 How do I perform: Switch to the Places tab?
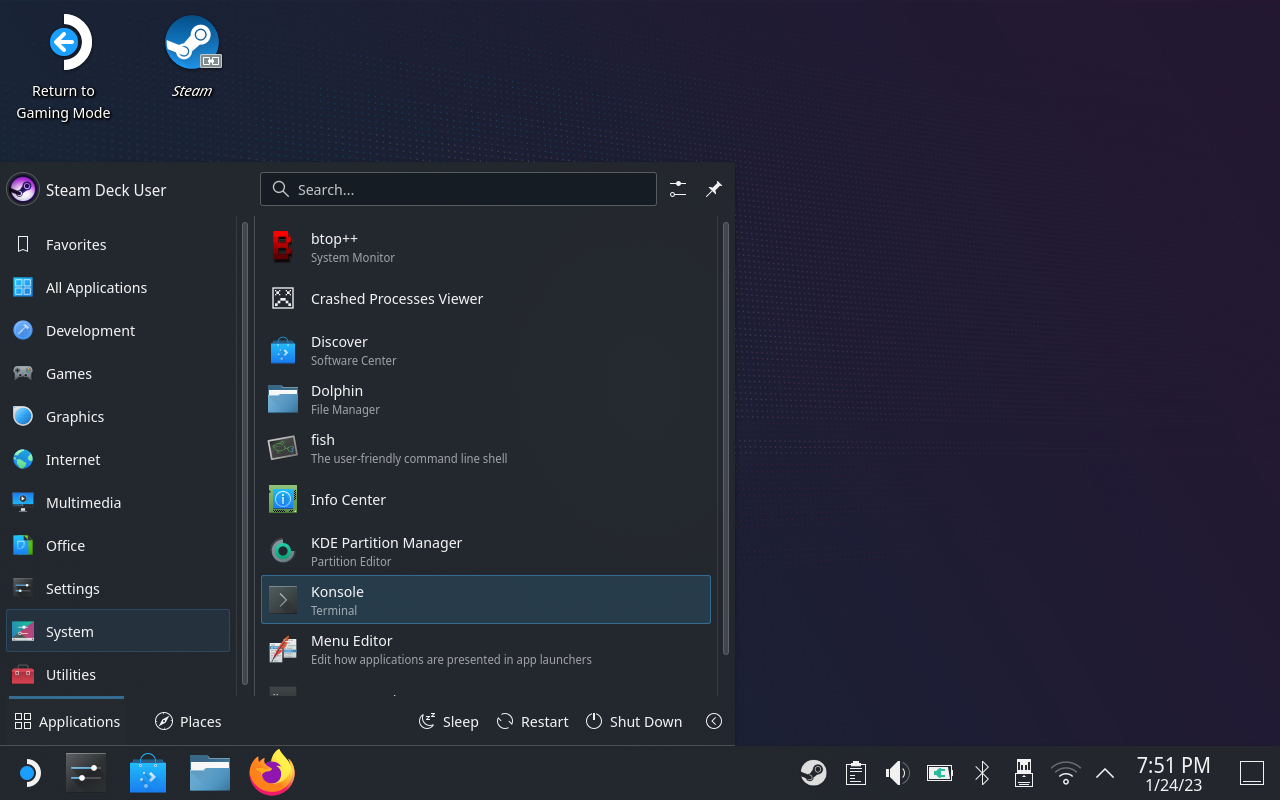188,722
